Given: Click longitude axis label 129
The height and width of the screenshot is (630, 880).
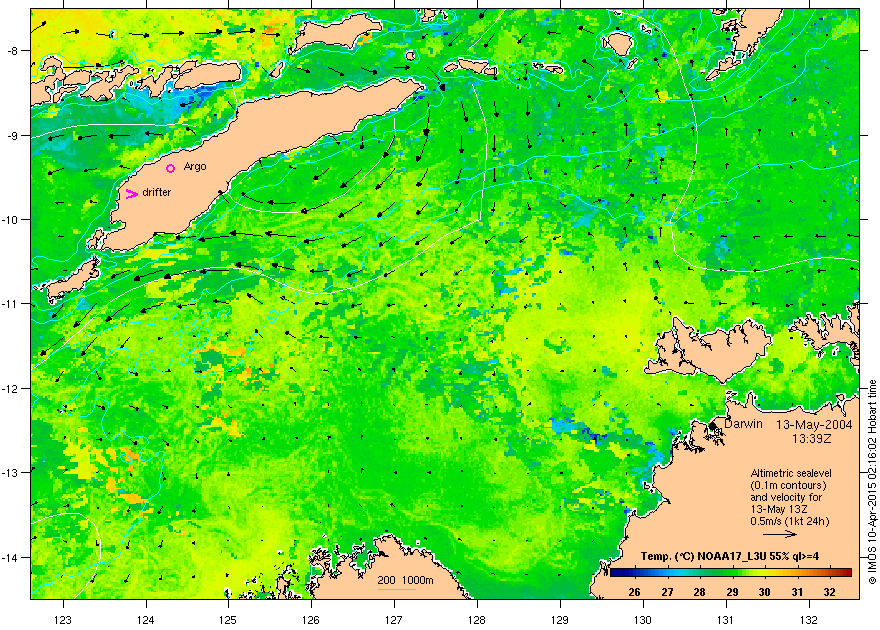Looking at the screenshot, I should click(560, 620).
